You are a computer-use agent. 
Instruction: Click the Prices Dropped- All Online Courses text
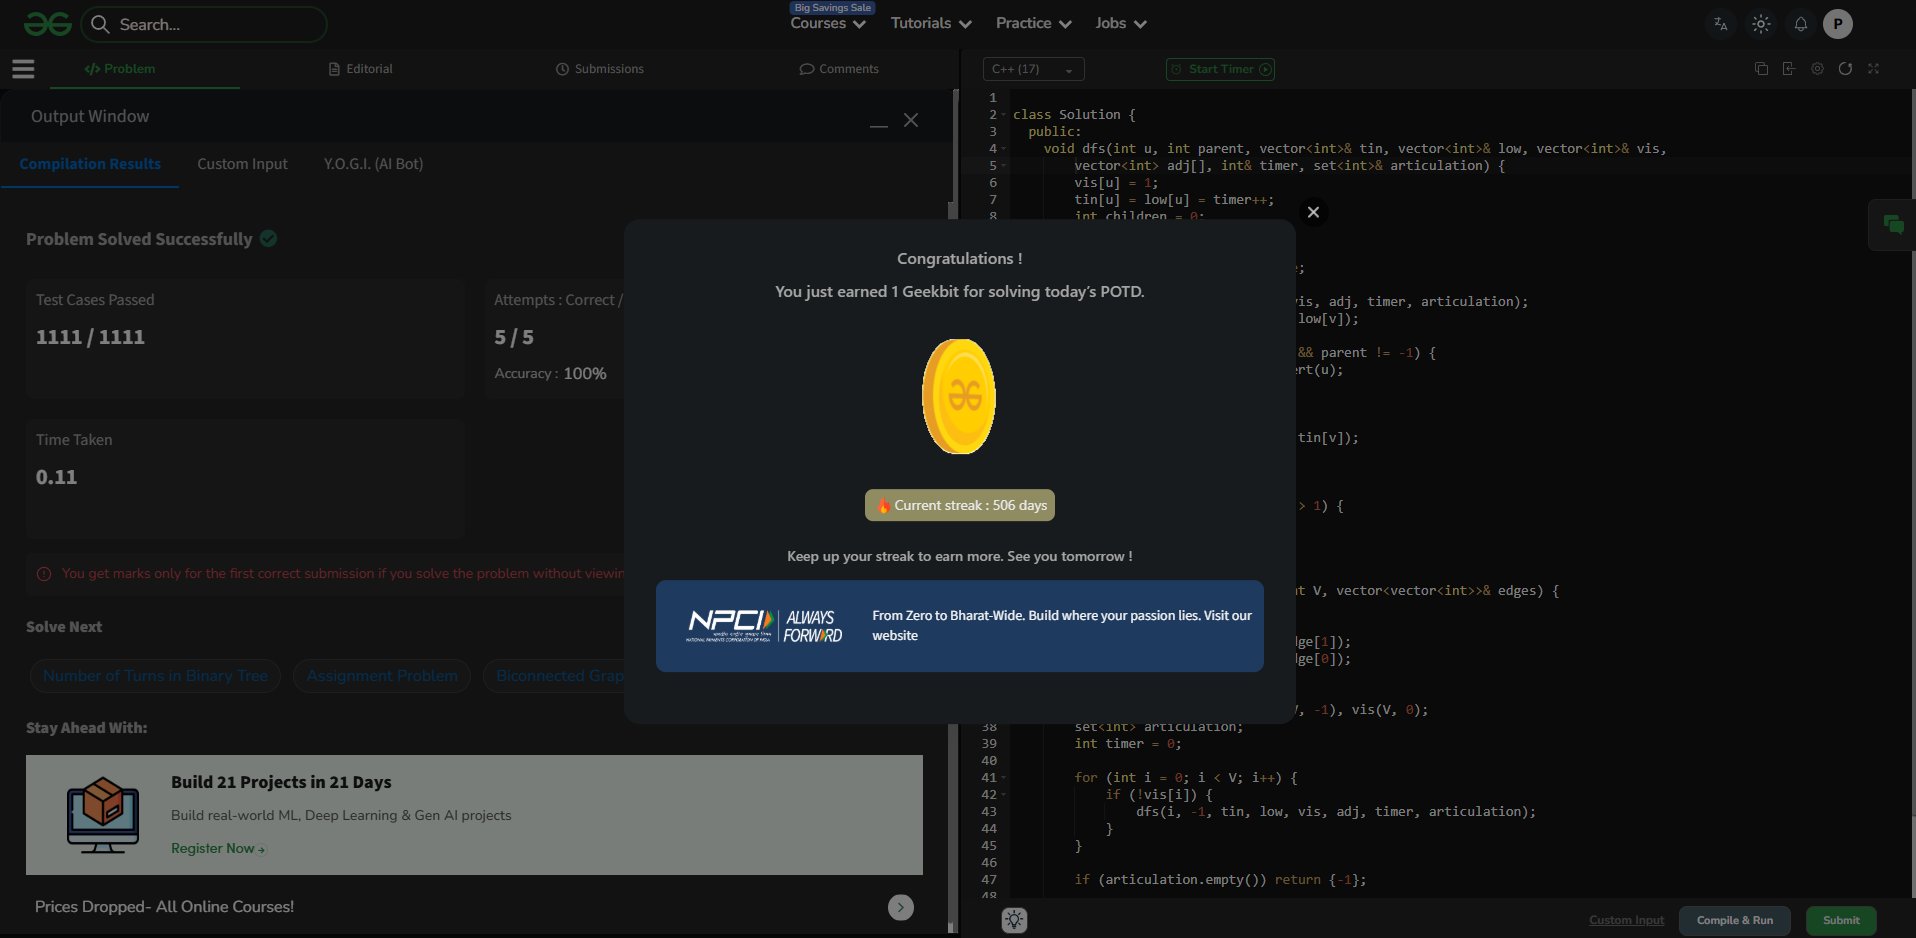[165, 907]
